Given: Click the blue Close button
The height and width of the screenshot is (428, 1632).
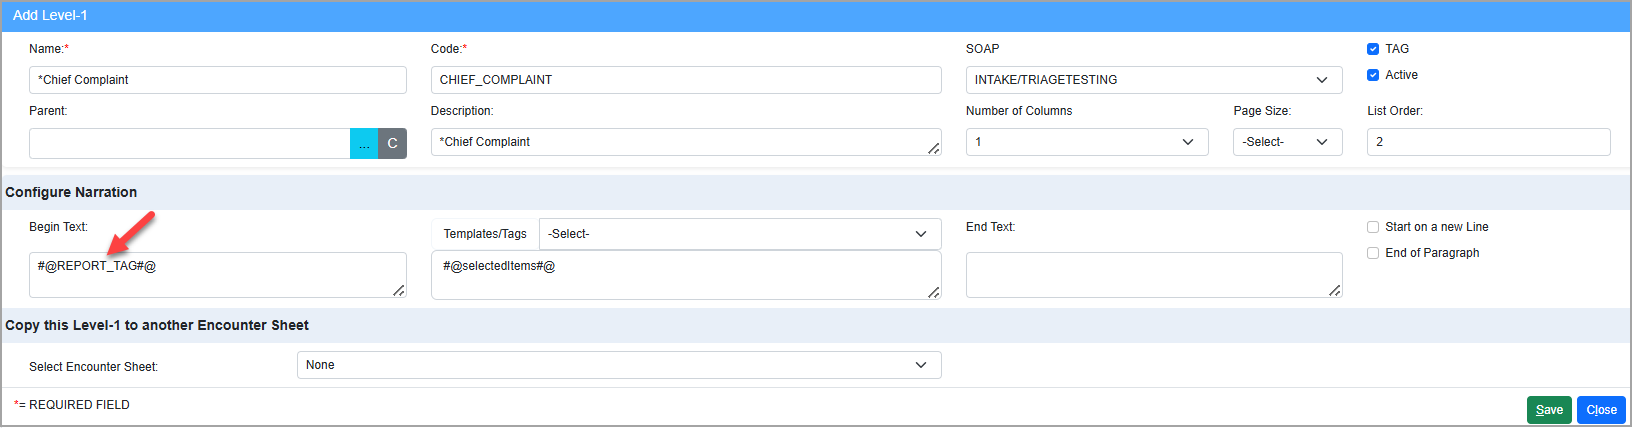Looking at the screenshot, I should [x=1601, y=410].
